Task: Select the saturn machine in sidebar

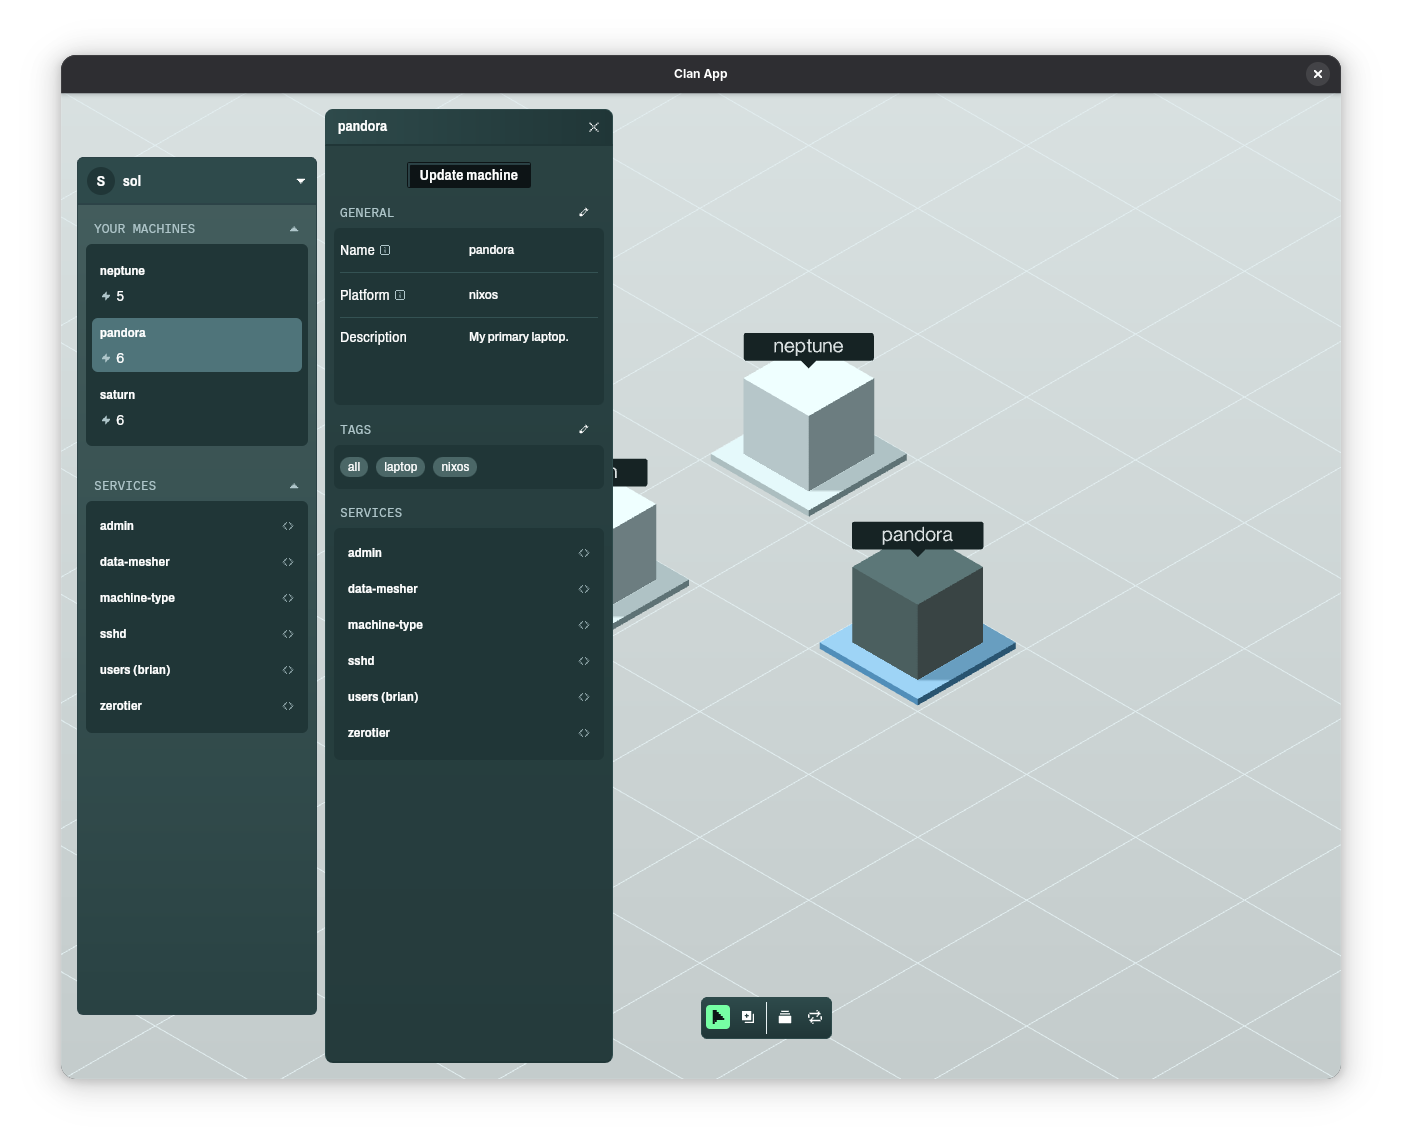Action: click(197, 407)
